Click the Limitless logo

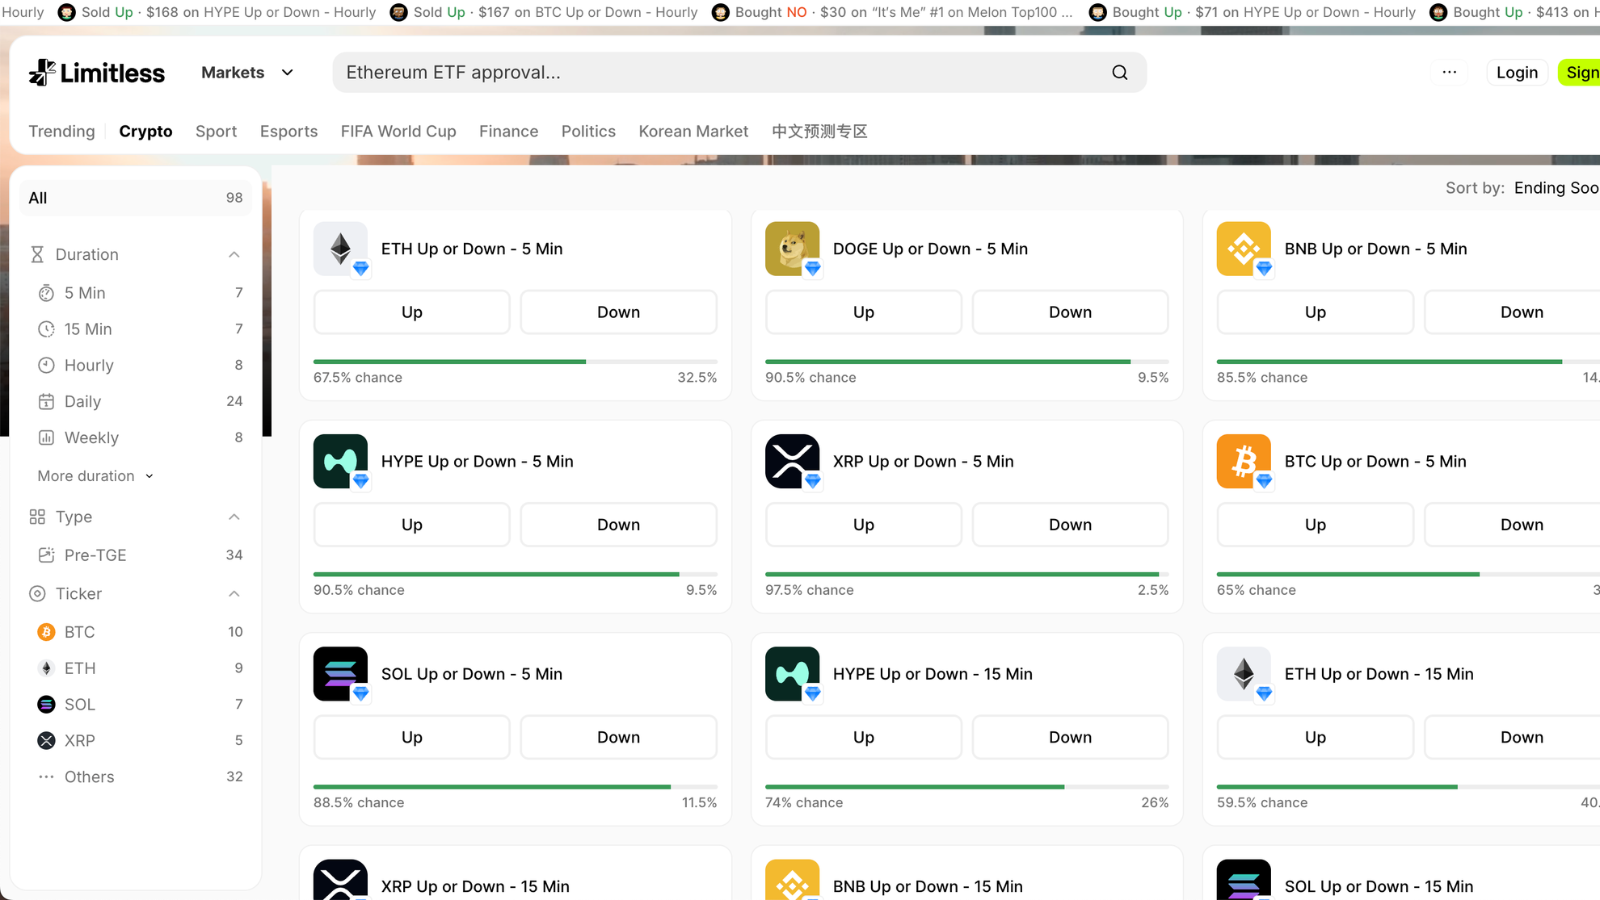(x=96, y=72)
